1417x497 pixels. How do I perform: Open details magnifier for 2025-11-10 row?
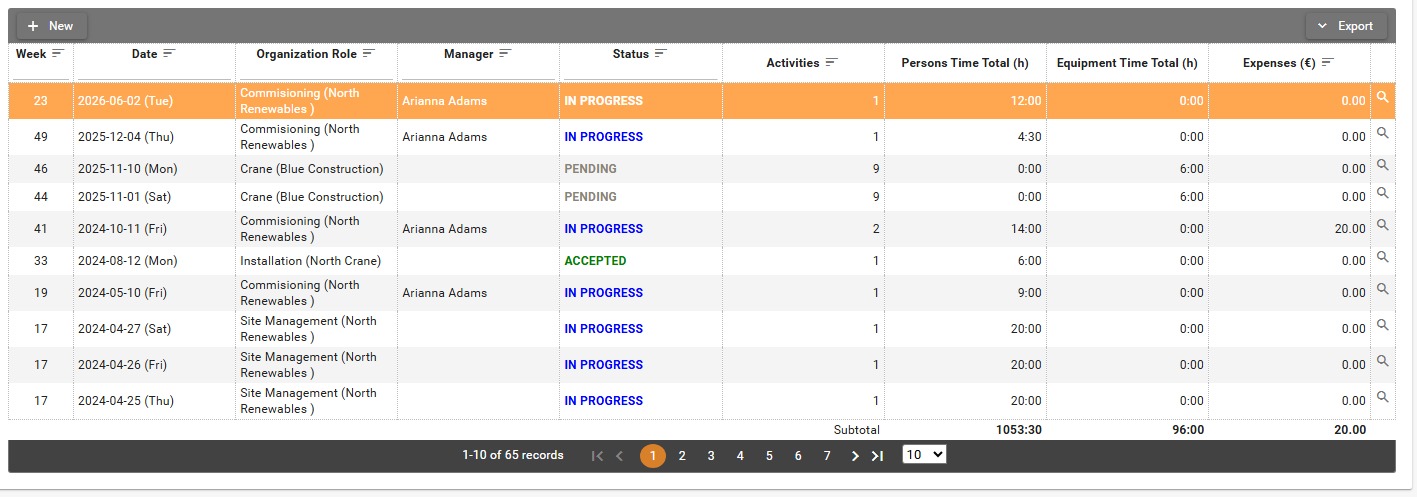[1383, 165]
